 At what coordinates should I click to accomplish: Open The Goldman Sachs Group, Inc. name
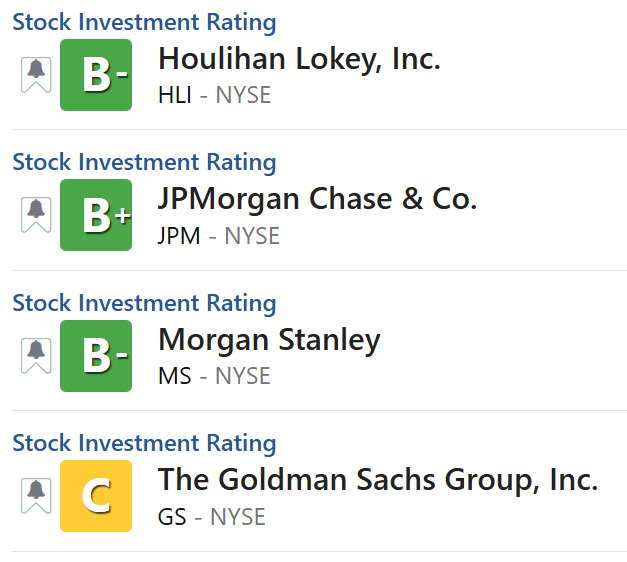(378, 480)
